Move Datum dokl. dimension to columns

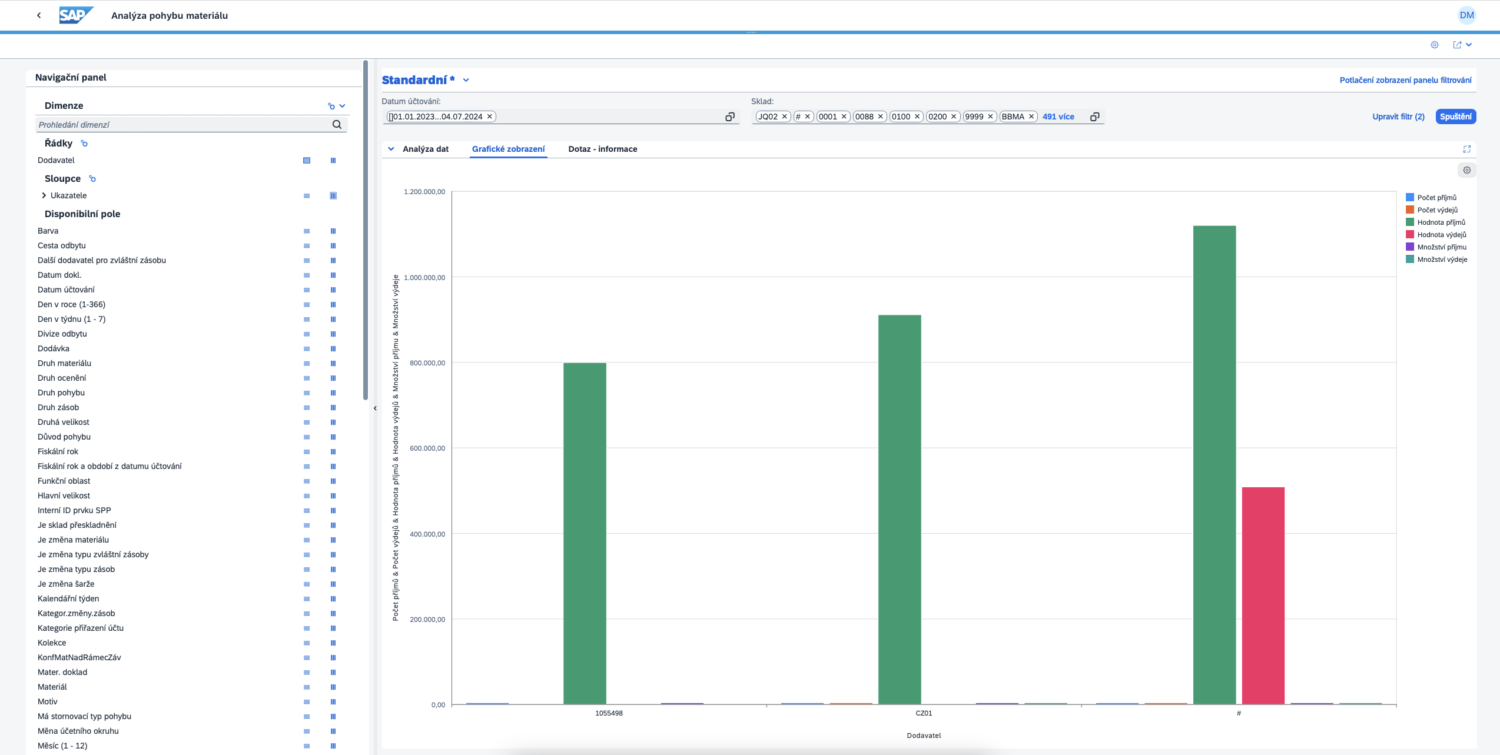[333, 275]
